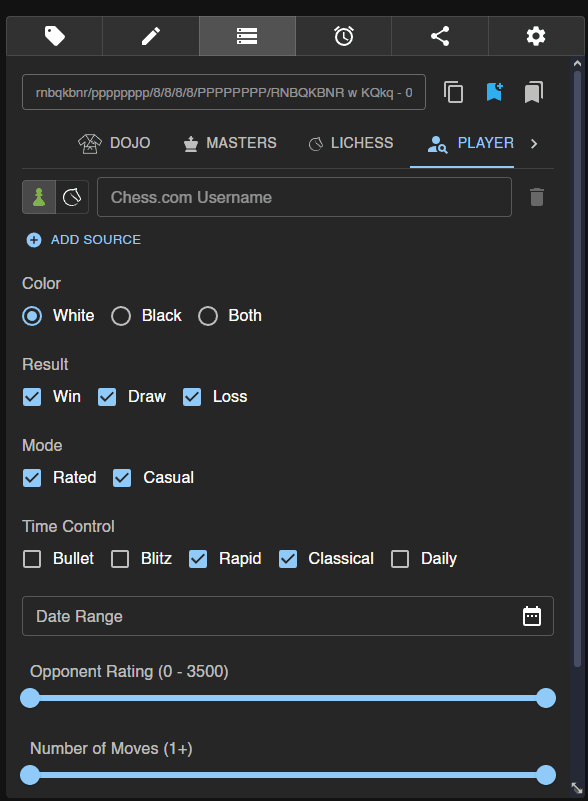Open the share panel icon

coord(440,36)
